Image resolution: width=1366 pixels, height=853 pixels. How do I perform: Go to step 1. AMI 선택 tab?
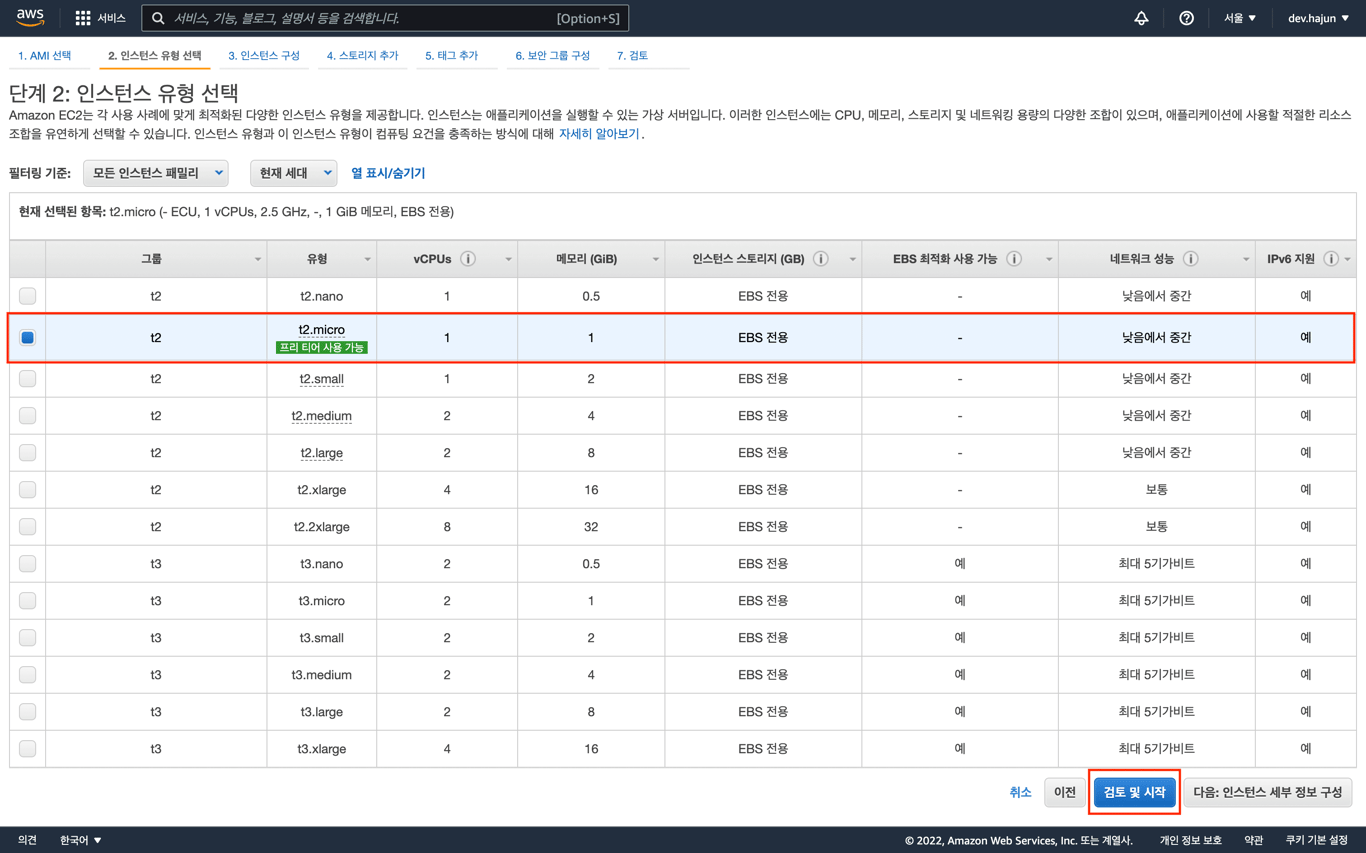coord(45,56)
